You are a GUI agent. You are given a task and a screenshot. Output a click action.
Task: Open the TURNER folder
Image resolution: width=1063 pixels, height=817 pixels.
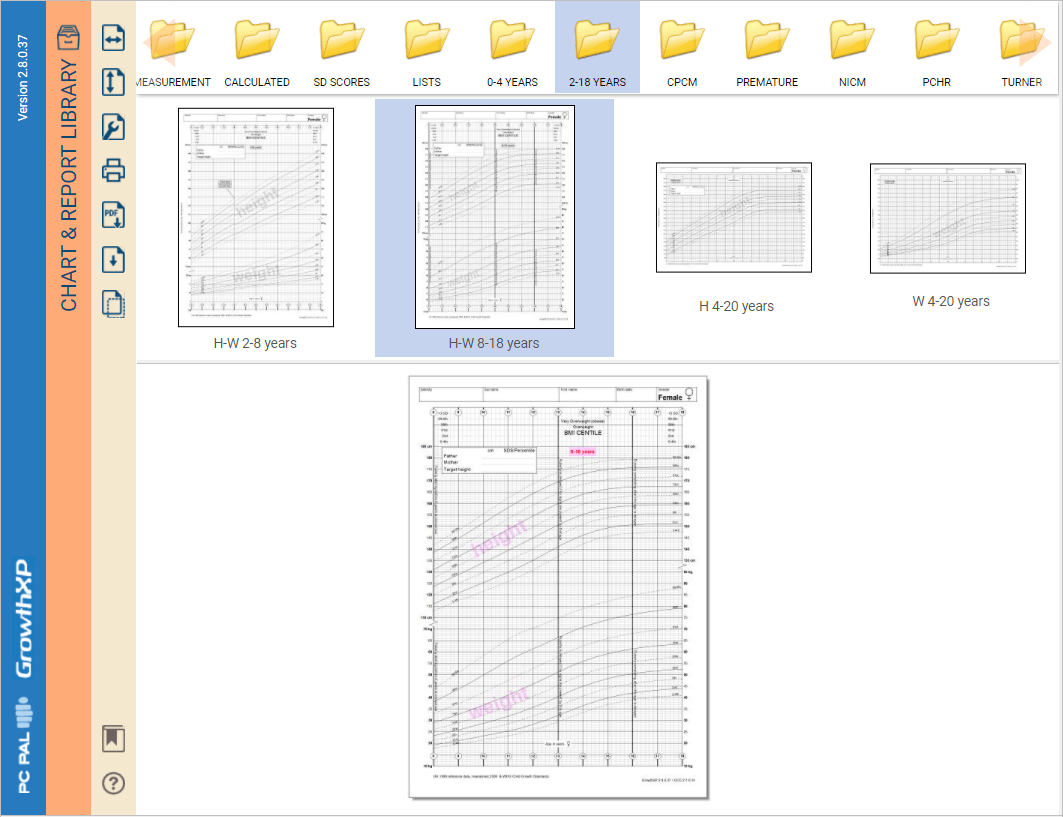(1022, 53)
